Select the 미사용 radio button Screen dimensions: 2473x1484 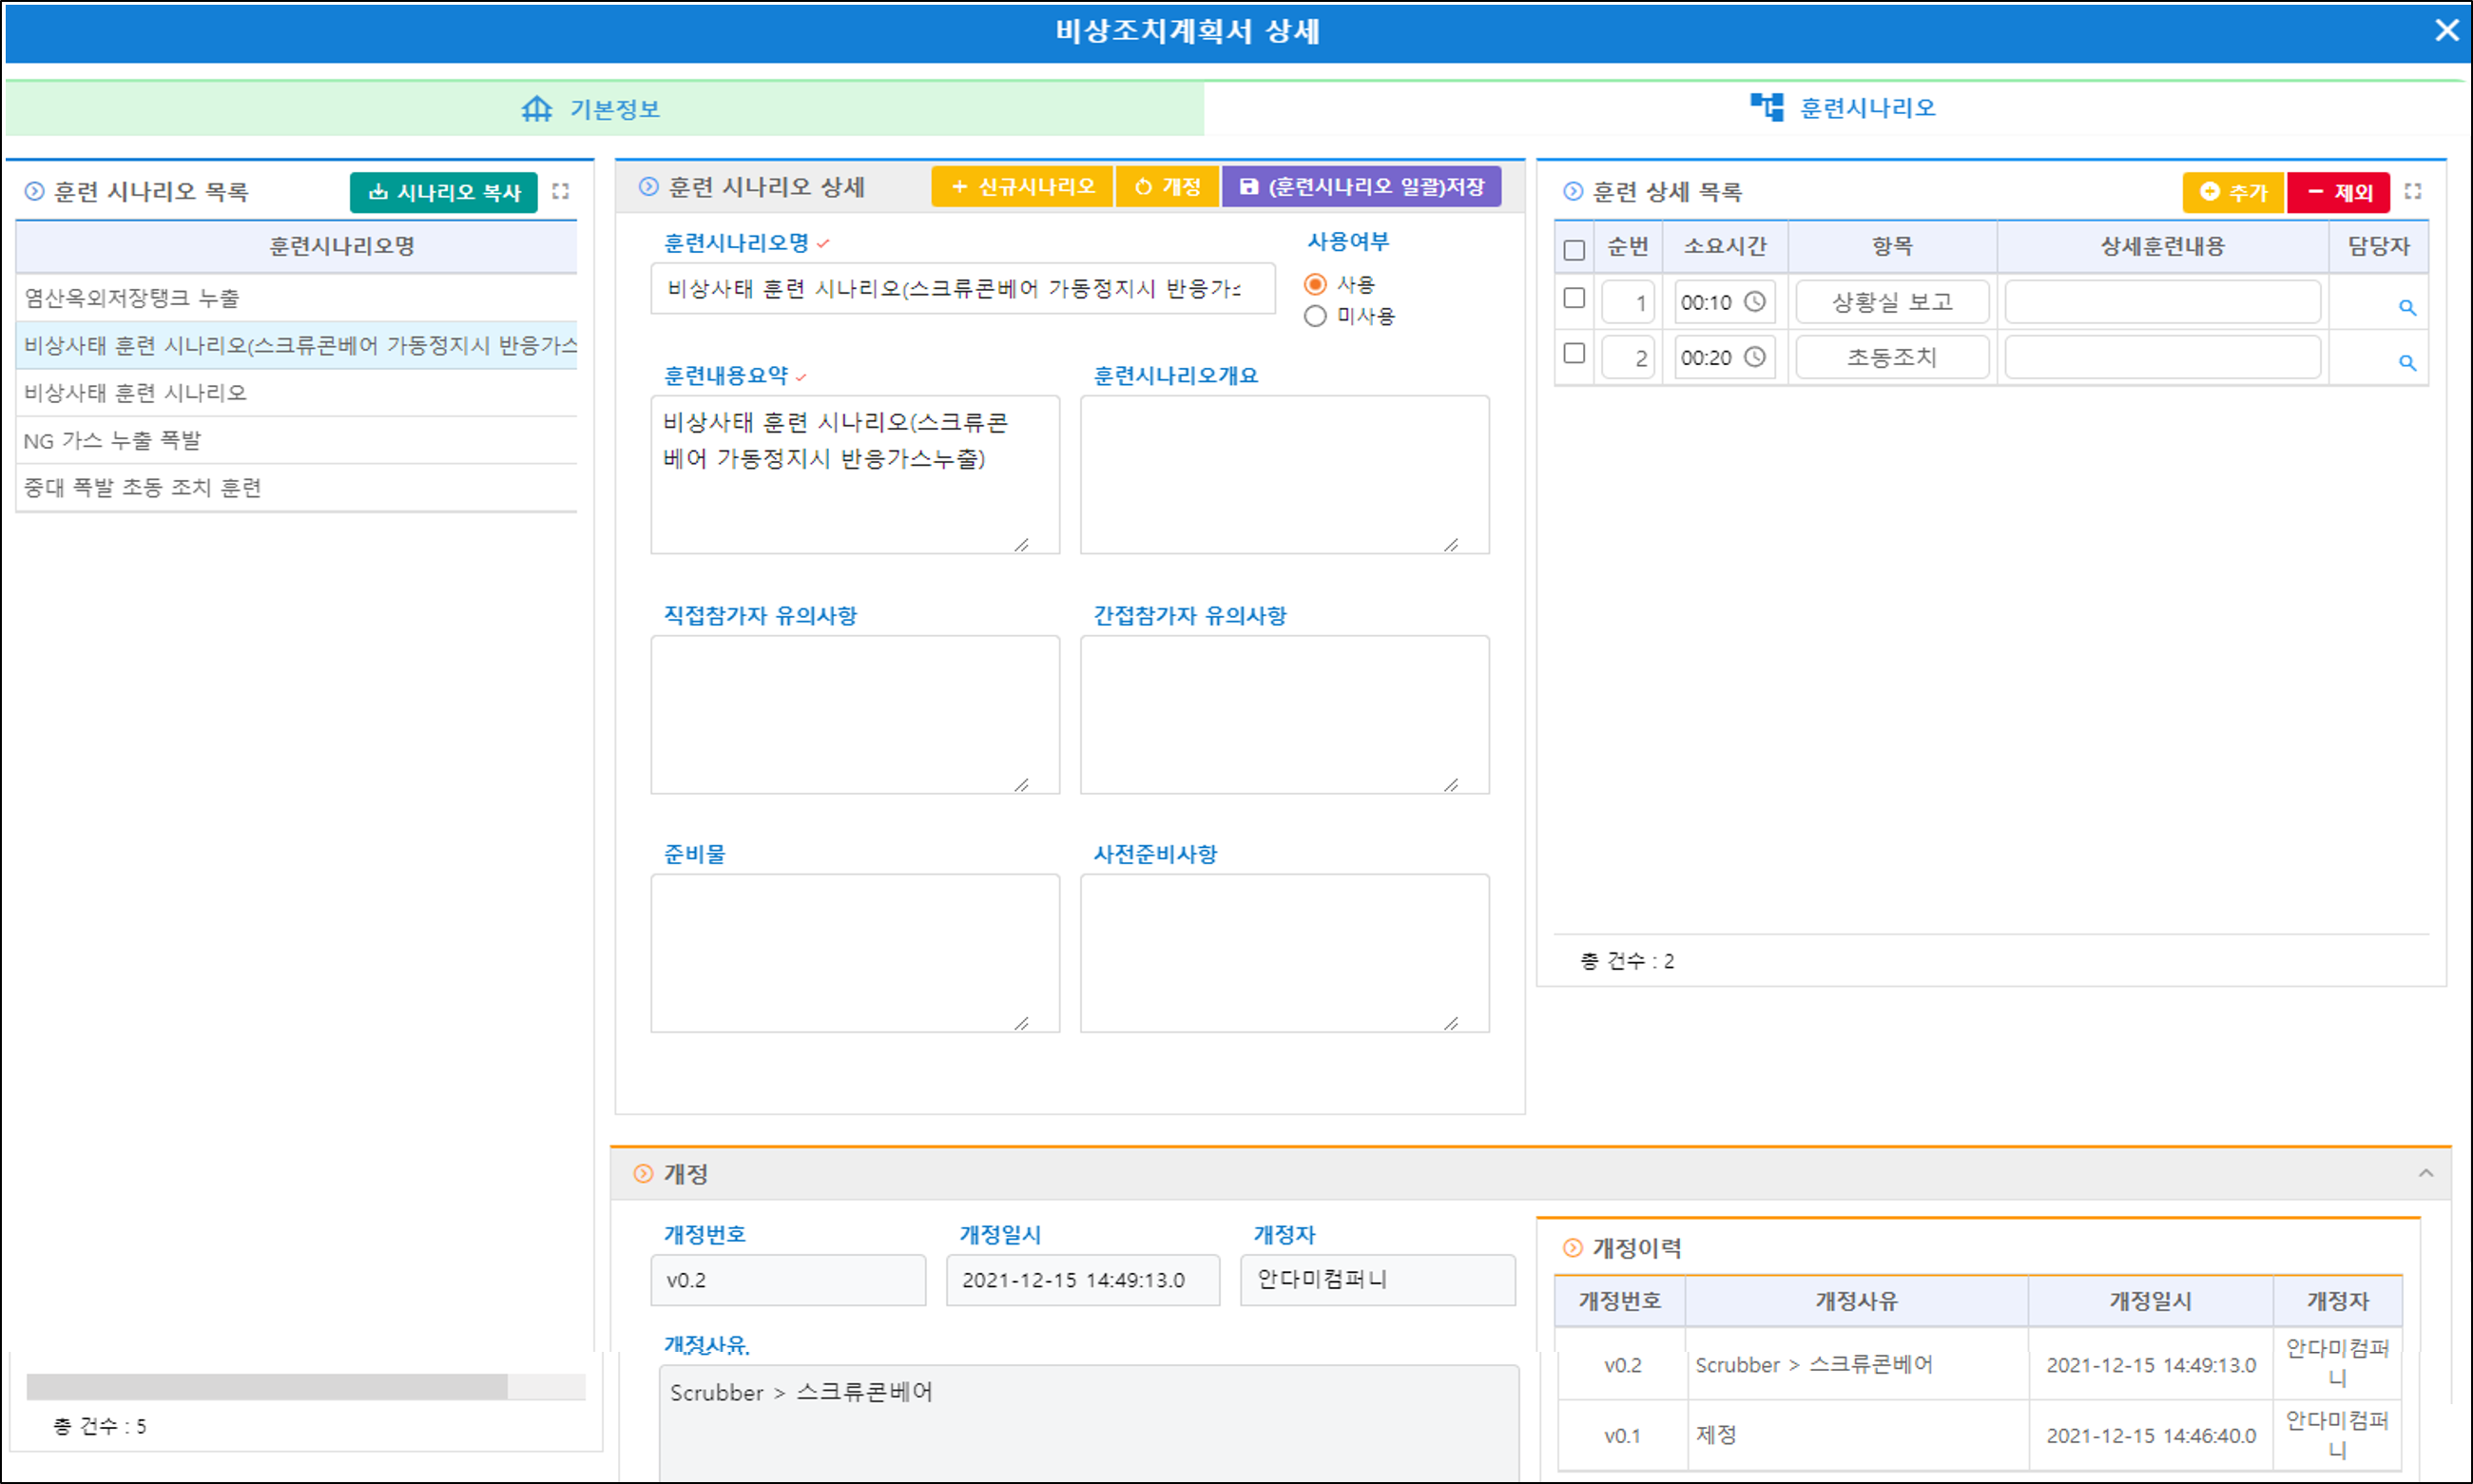[x=1315, y=316]
